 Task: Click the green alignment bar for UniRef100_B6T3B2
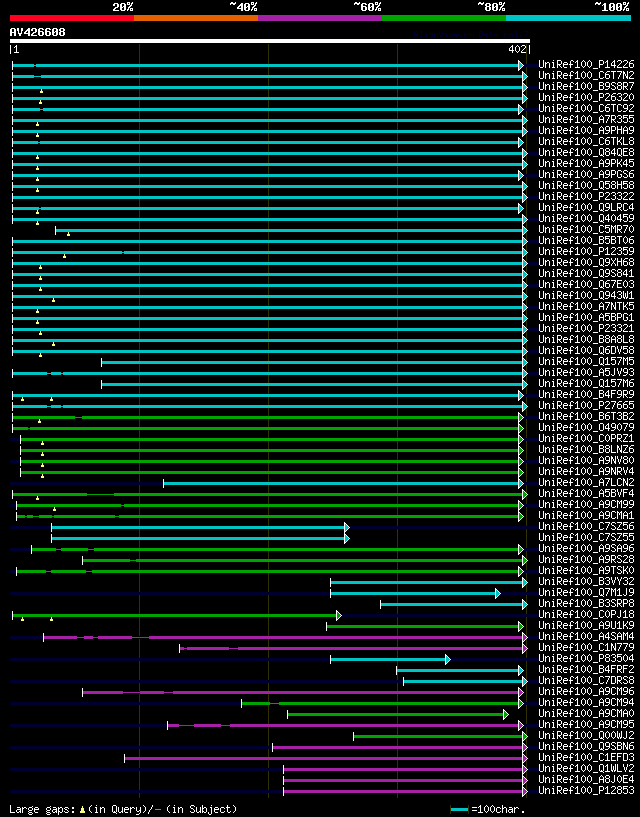pyautogui.click(x=268, y=417)
